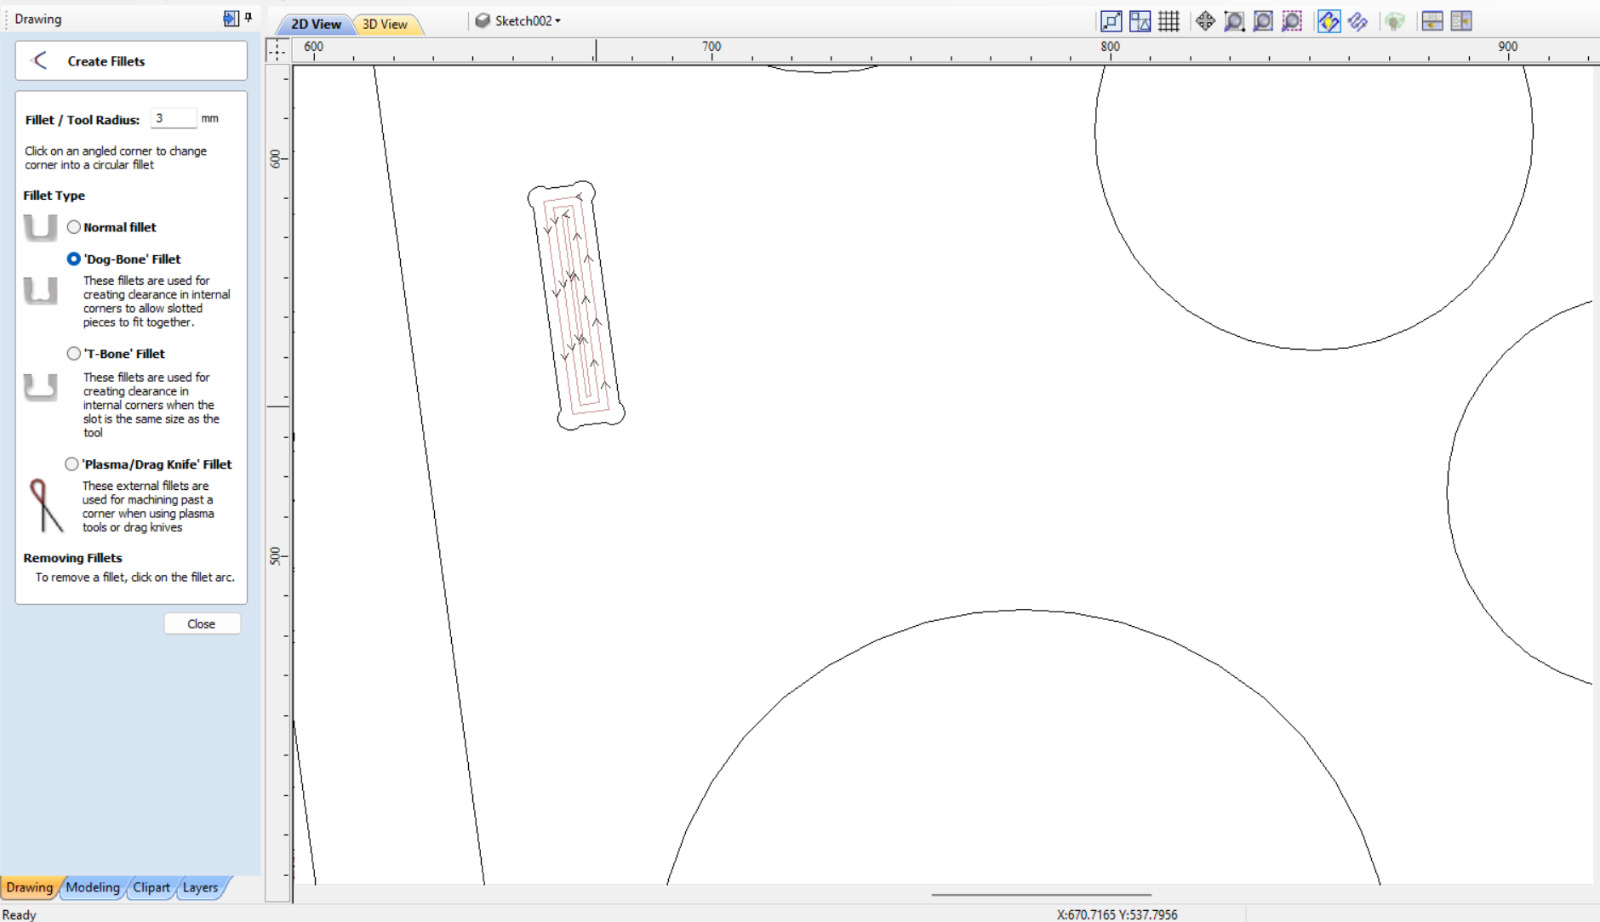The image size is (1600, 922).
Task: Open the Sketch002 dropdown
Action: (x=518, y=21)
